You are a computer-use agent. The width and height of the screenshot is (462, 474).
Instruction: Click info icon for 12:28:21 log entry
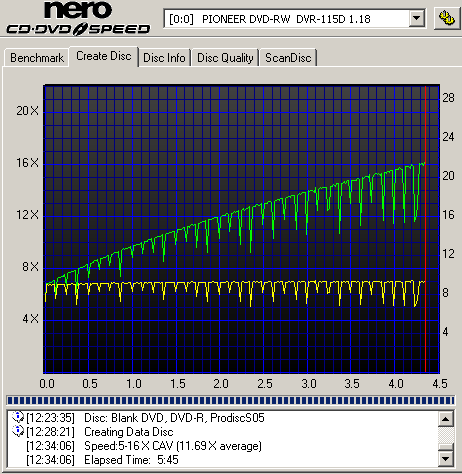pyautogui.click(x=18, y=431)
